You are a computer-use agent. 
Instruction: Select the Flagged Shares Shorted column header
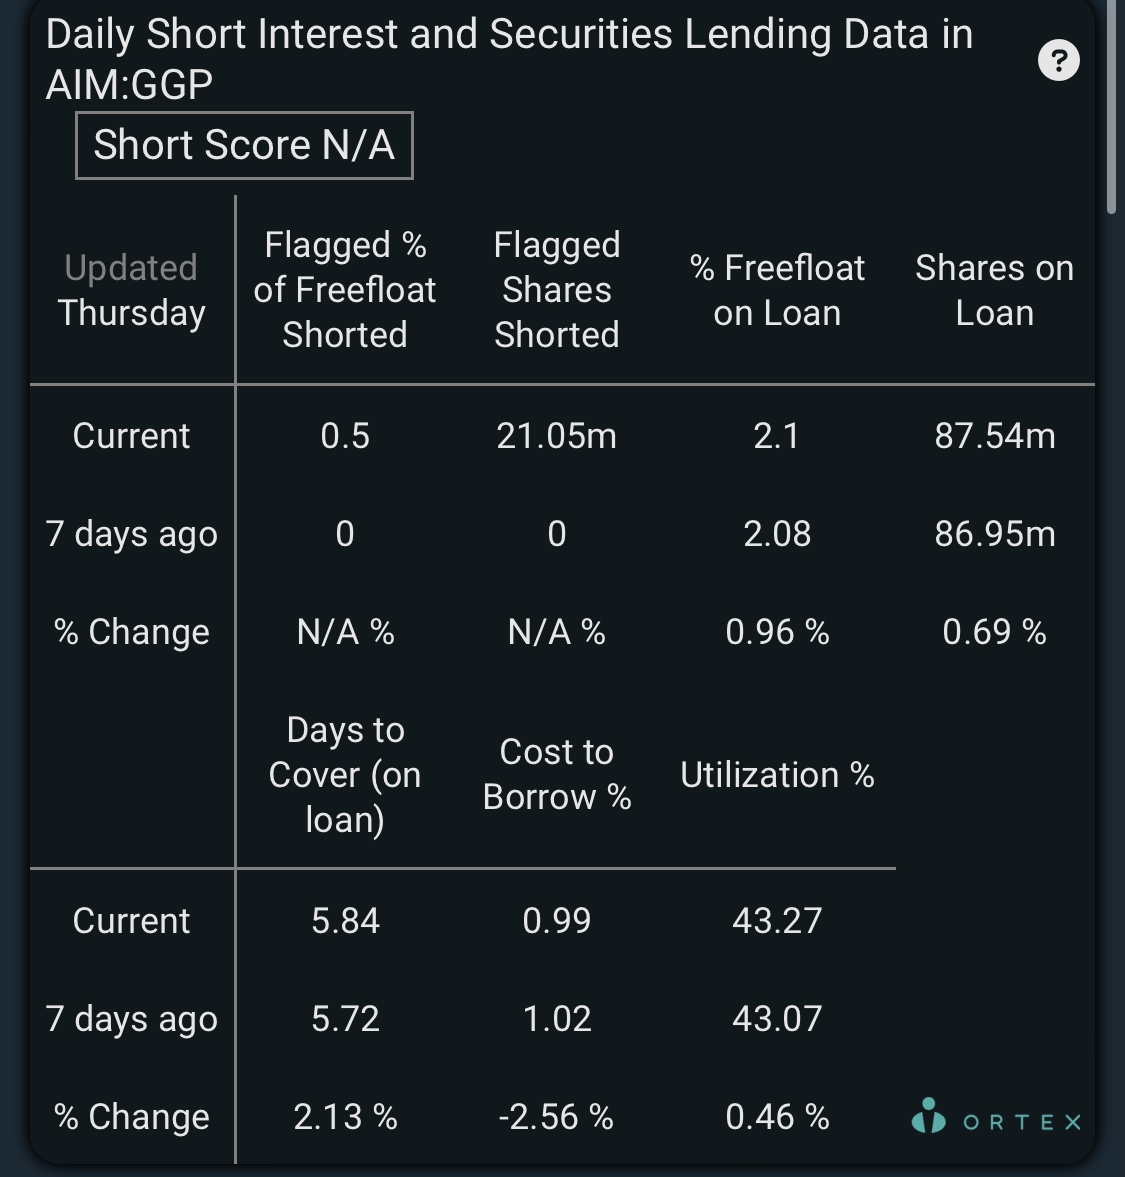(x=557, y=290)
